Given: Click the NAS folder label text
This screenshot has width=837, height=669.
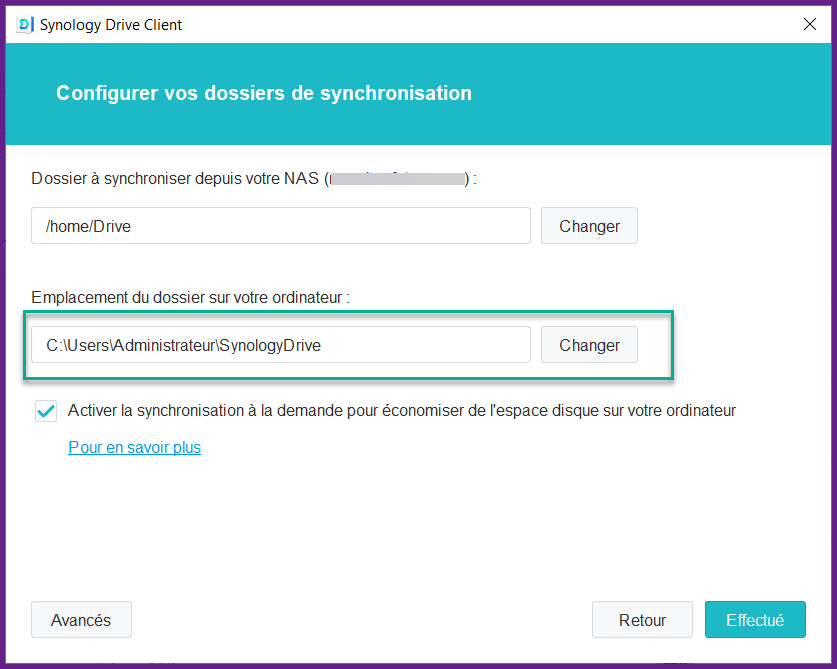Looking at the screenshot, I should 175,179.
